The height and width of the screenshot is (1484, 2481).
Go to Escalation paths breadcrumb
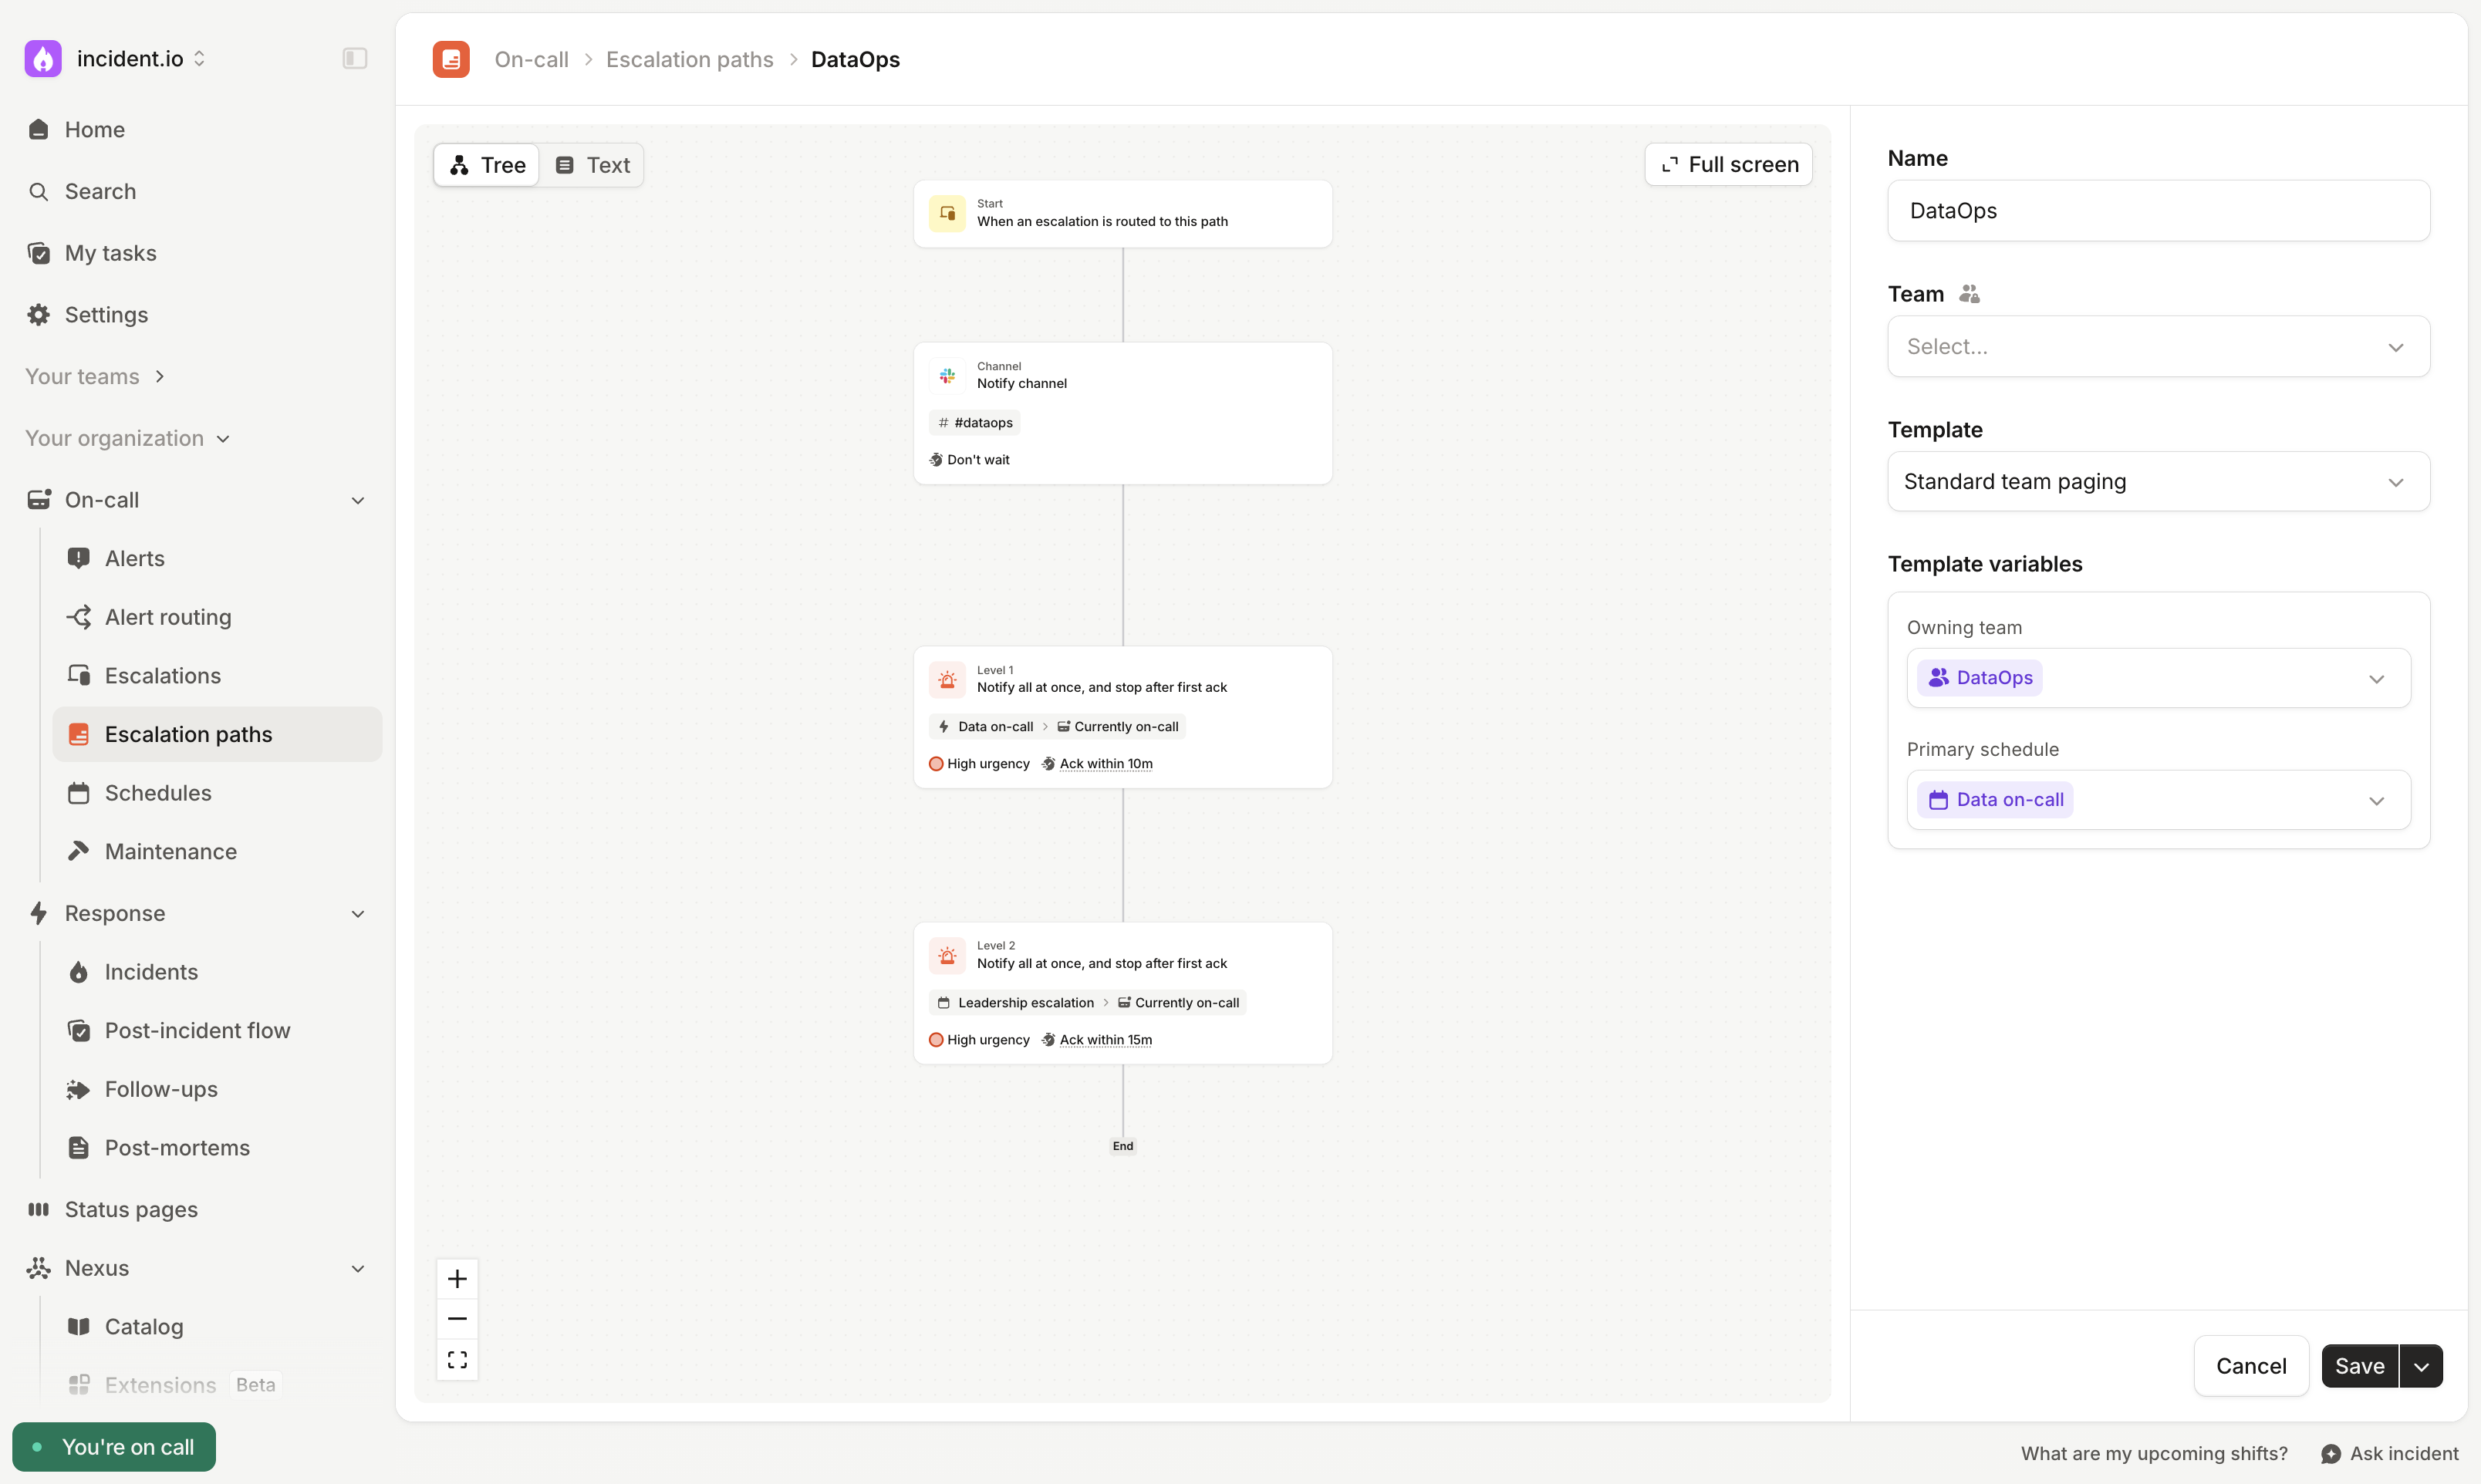[x=689, y=59]
